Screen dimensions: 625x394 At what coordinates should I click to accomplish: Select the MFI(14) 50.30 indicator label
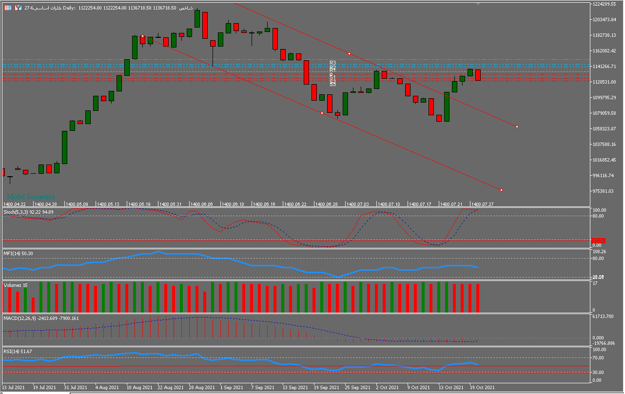pyautogui.click(x=18, y=254)
